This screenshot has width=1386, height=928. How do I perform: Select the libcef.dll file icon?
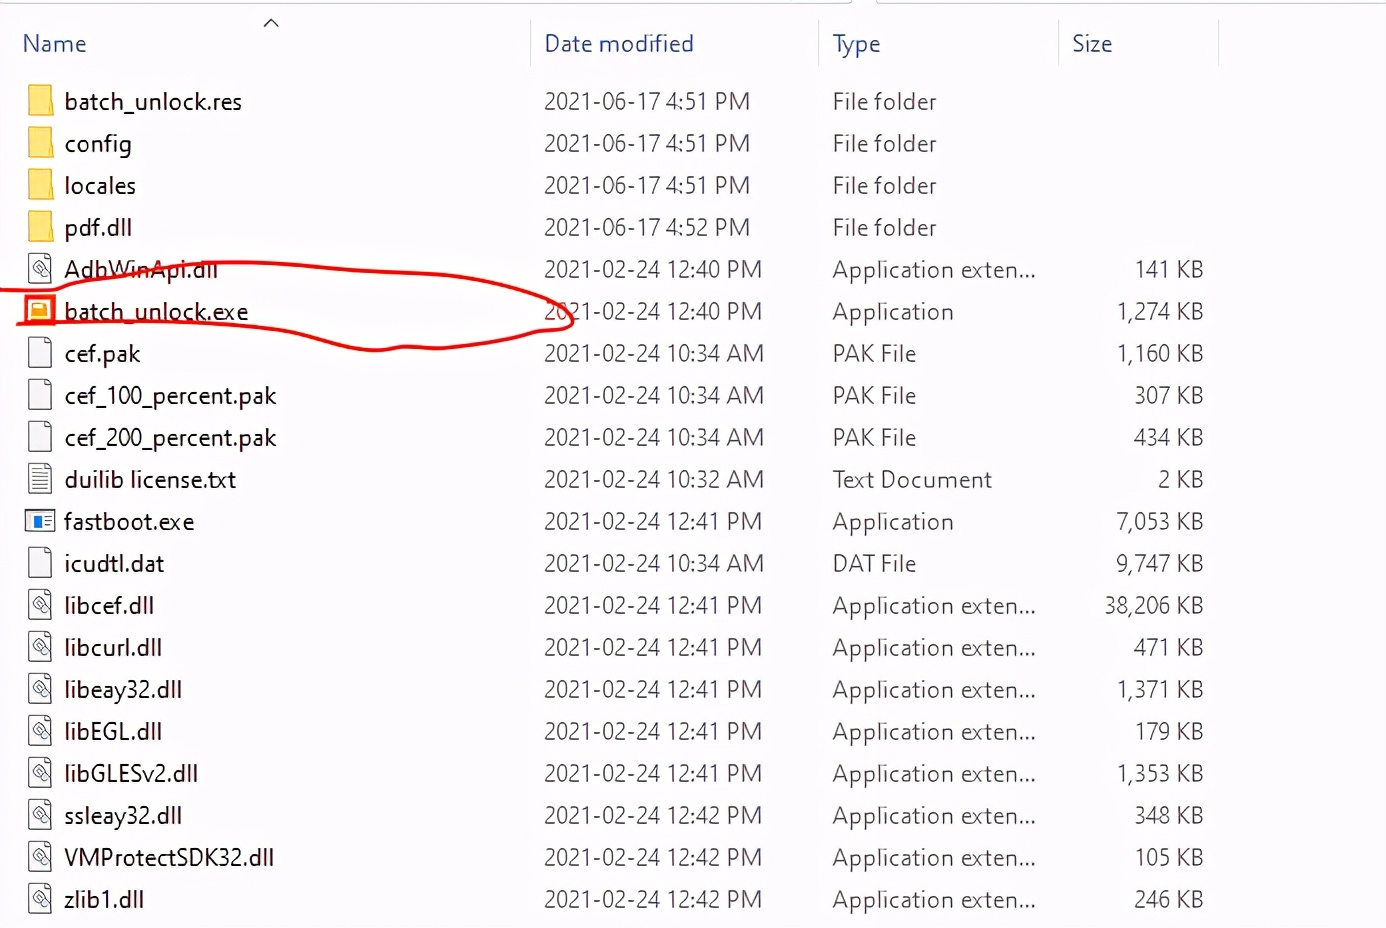click(x=40, y=605)
